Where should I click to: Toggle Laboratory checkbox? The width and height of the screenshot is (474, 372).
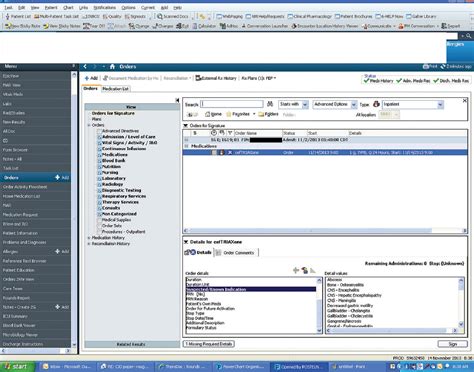click(x=99, y=179)
